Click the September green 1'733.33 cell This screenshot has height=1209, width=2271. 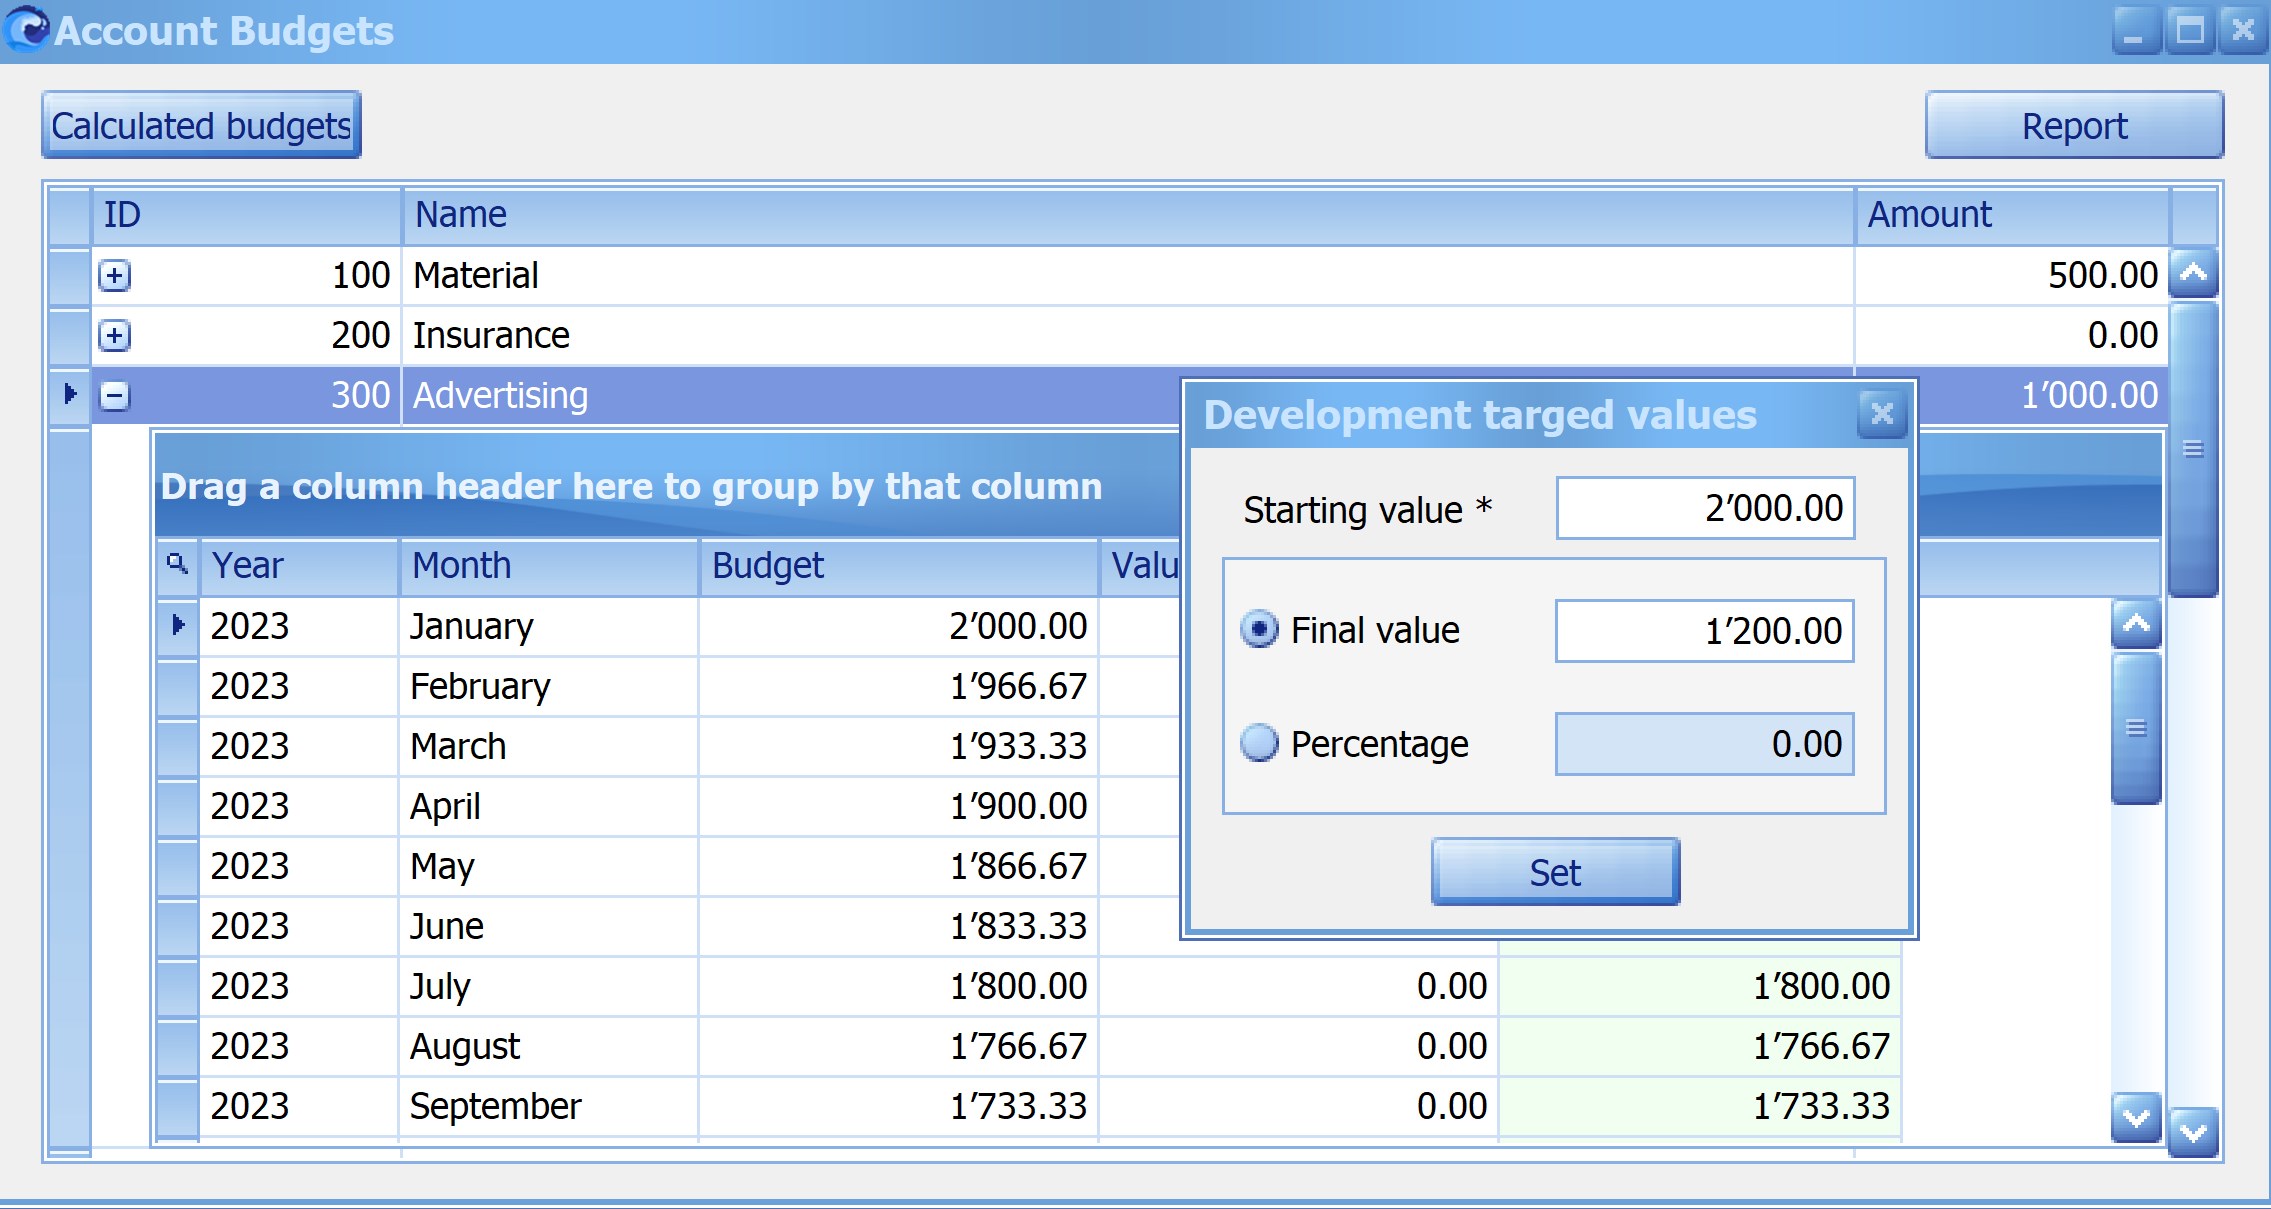(x=1700, y=1106)
